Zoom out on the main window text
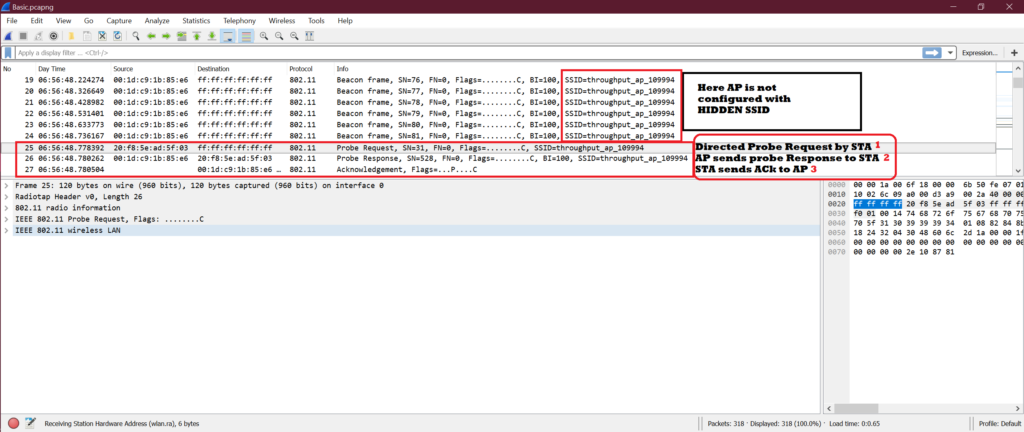Image resolution: width=1024 pixels, height=432 pixels. [x=279, y=36]
